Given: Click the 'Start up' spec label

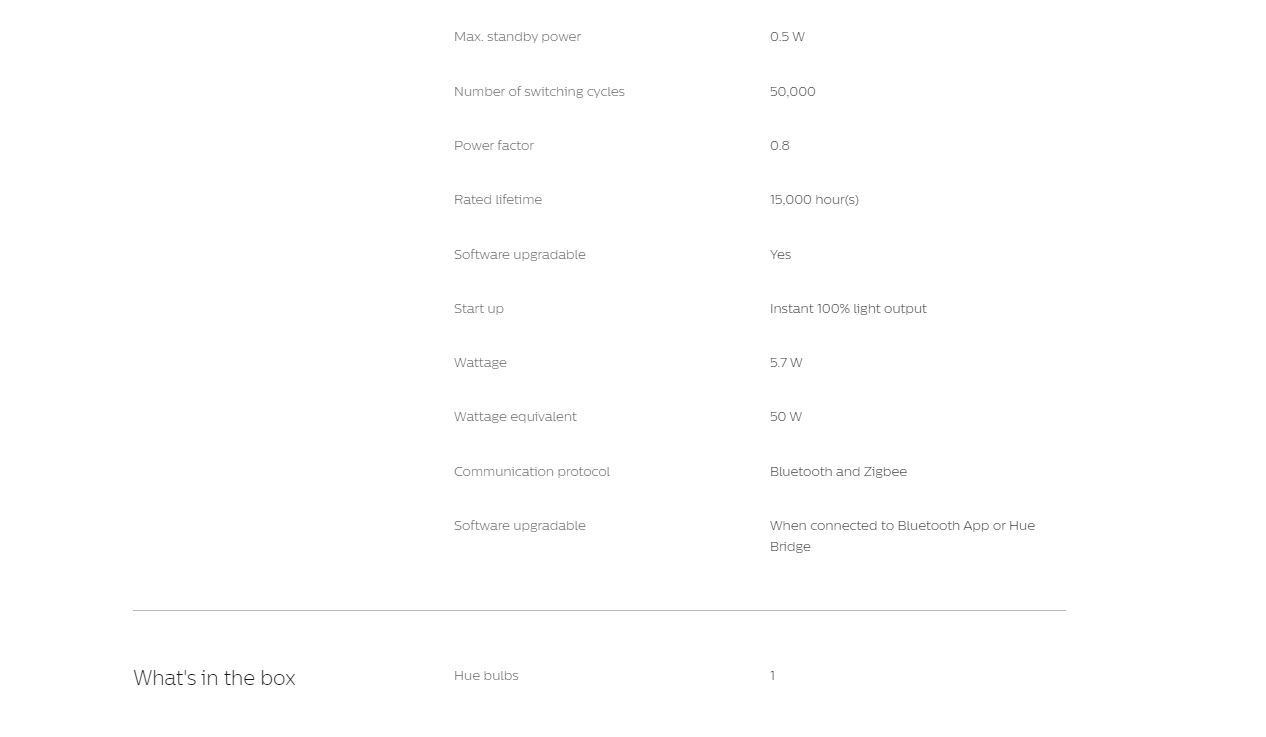Looking at the screenshot, I should (479, 309).
